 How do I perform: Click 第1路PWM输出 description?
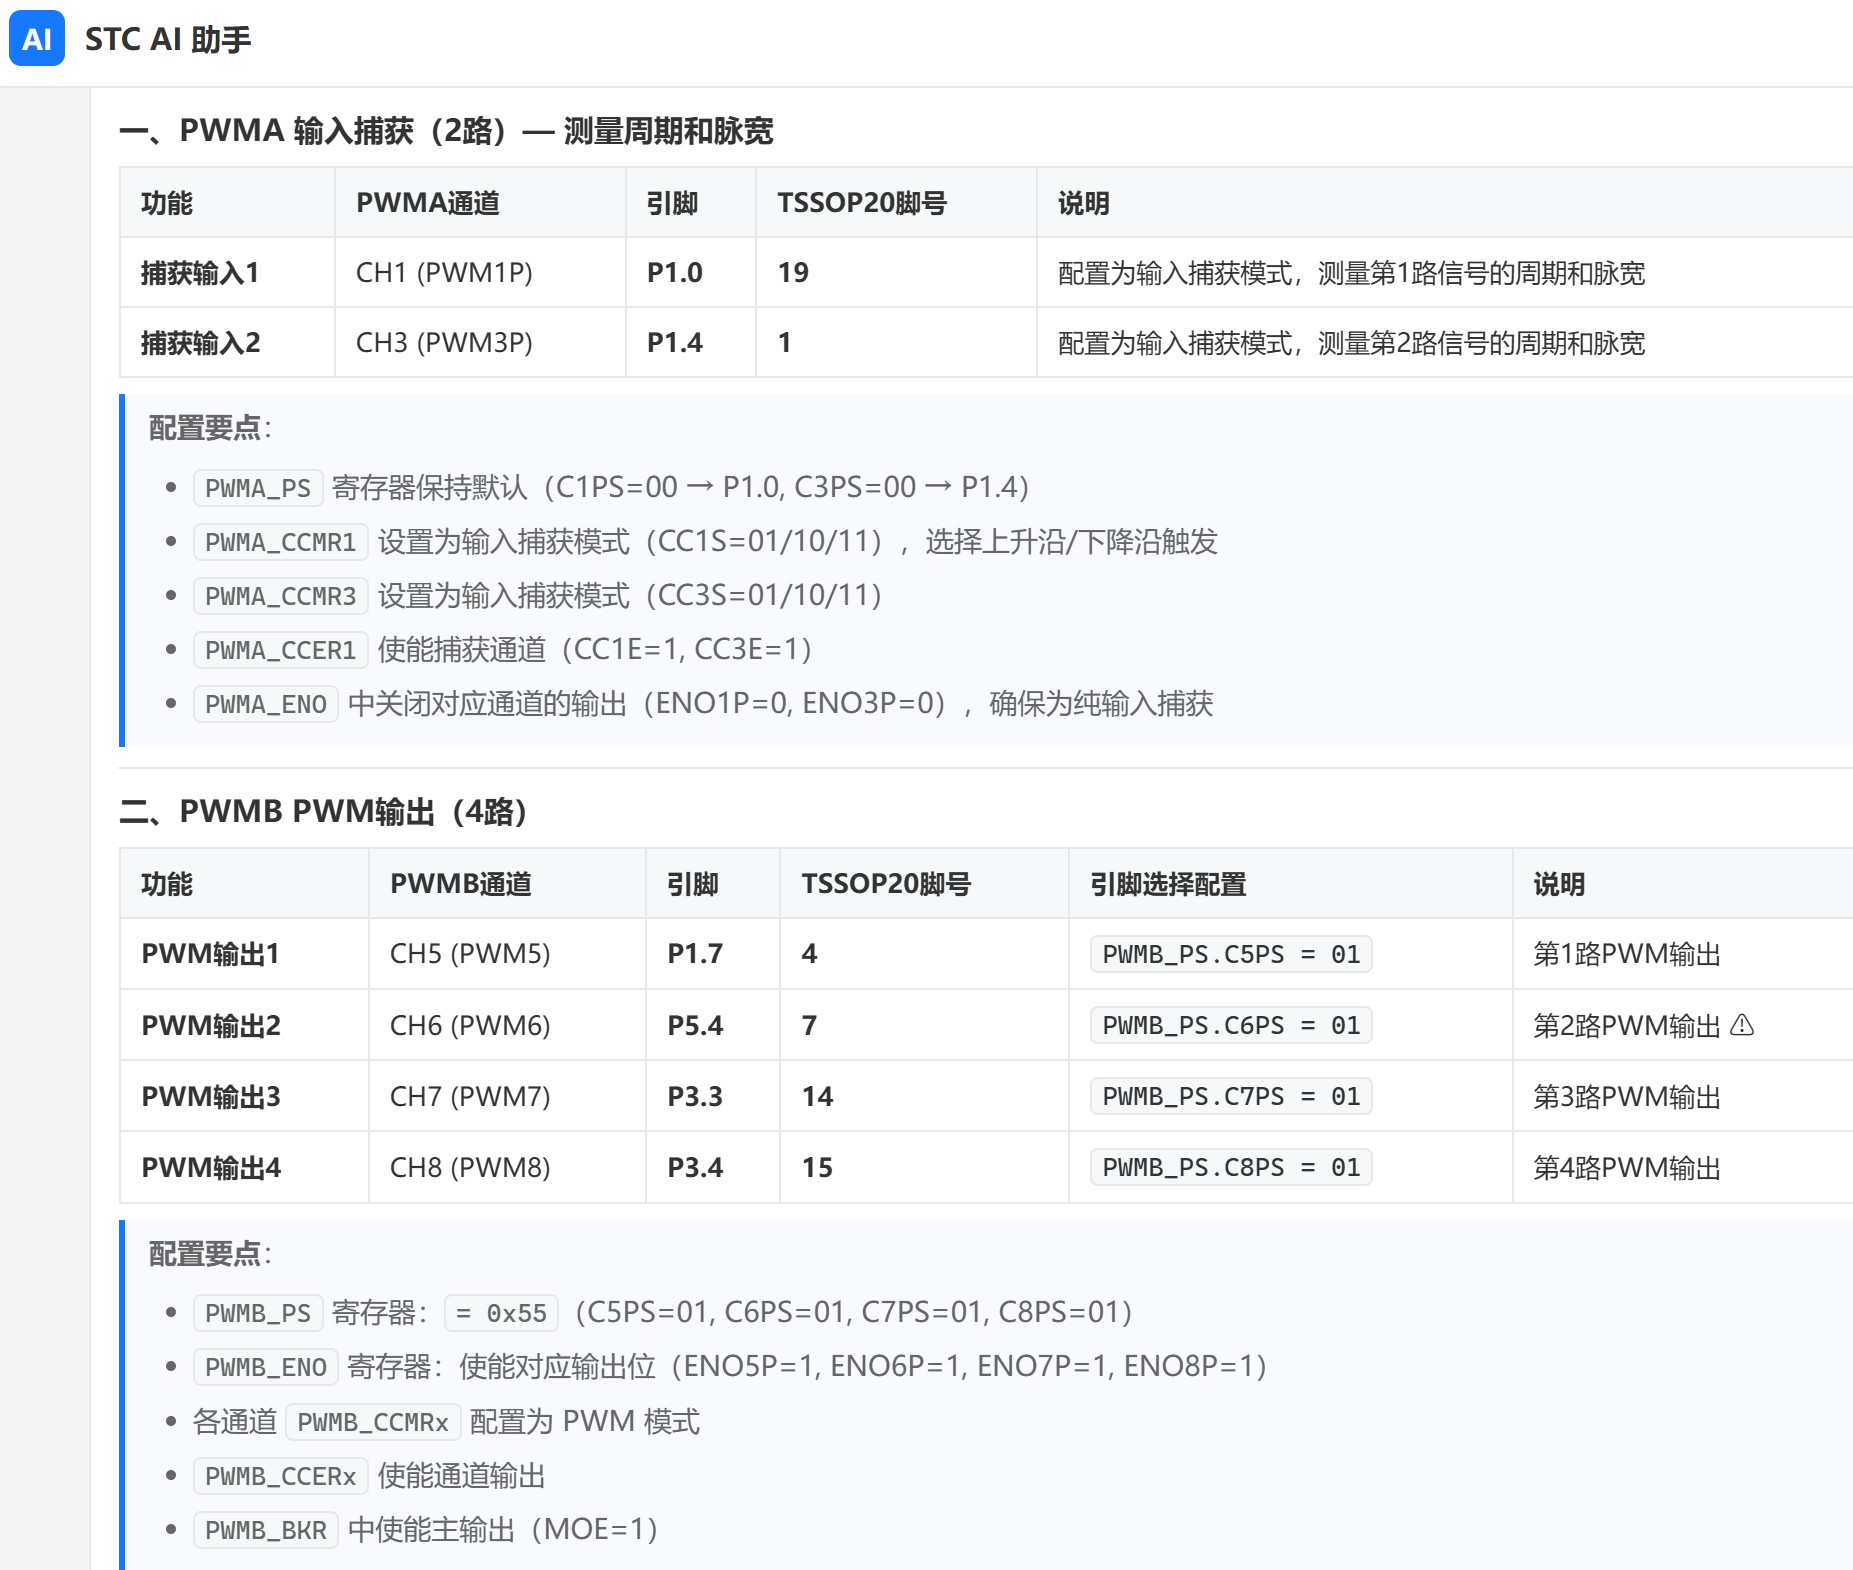coord(1627,954)
